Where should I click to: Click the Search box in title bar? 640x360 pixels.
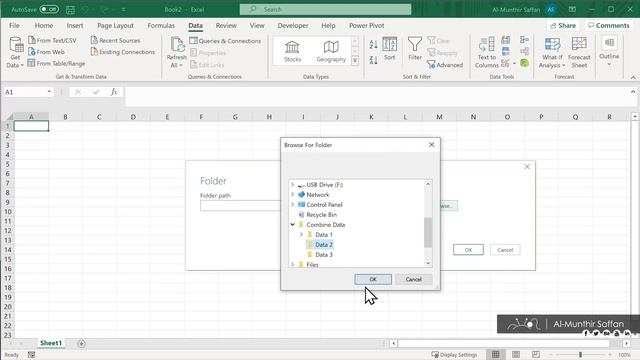[325, 9]
